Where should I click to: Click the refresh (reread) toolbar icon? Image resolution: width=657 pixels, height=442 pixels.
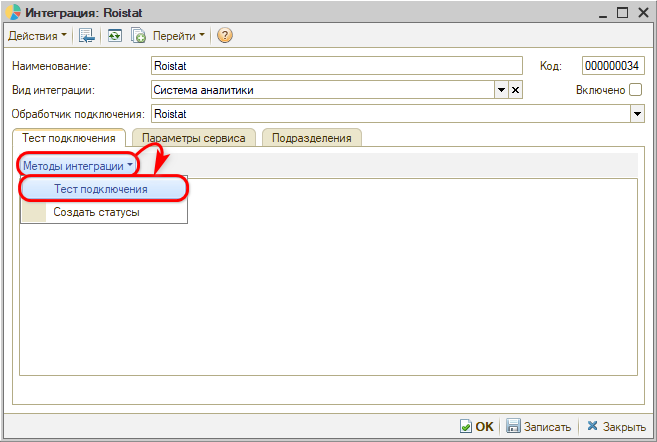[114, 36]
